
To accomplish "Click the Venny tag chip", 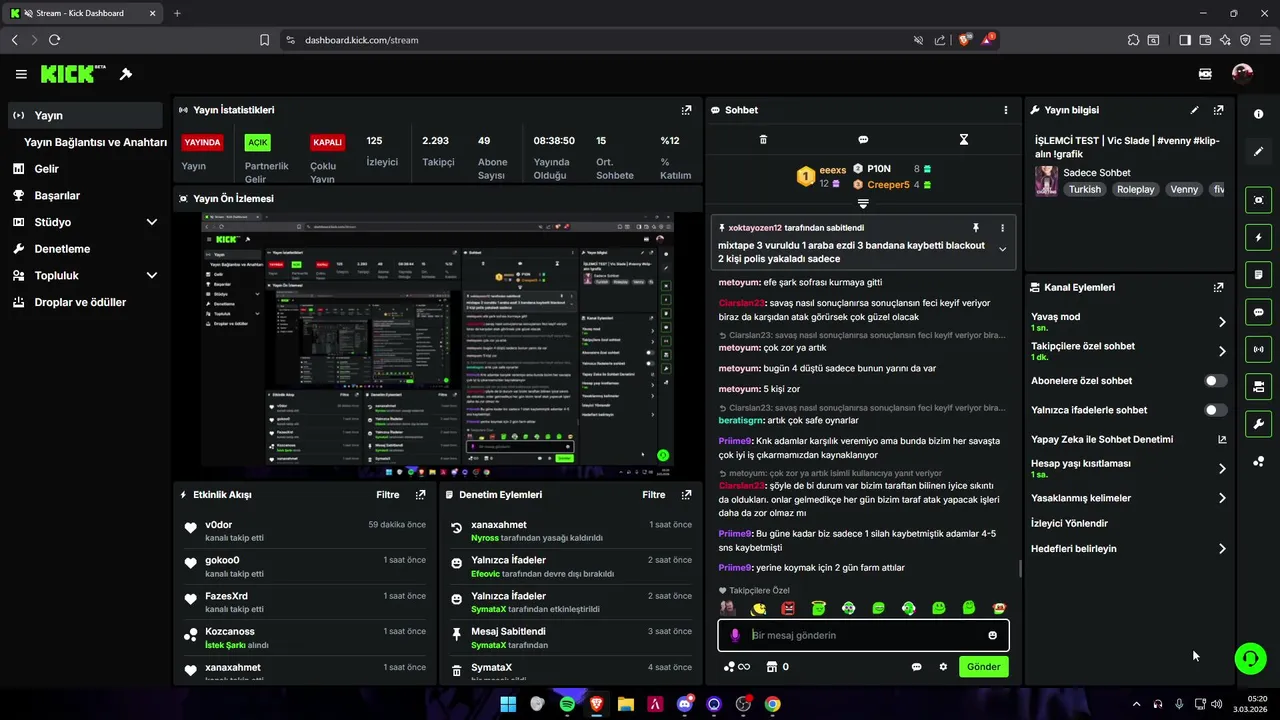I will pos(1184,189).
